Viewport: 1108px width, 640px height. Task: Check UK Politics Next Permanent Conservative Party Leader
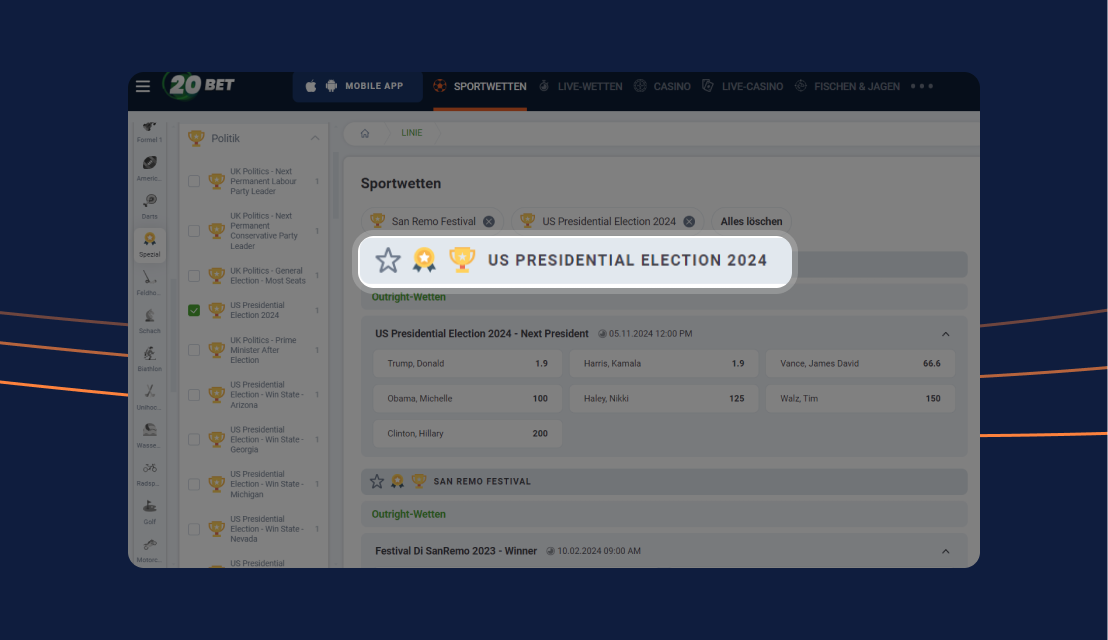pyautogui.click(x=194, y=231)
